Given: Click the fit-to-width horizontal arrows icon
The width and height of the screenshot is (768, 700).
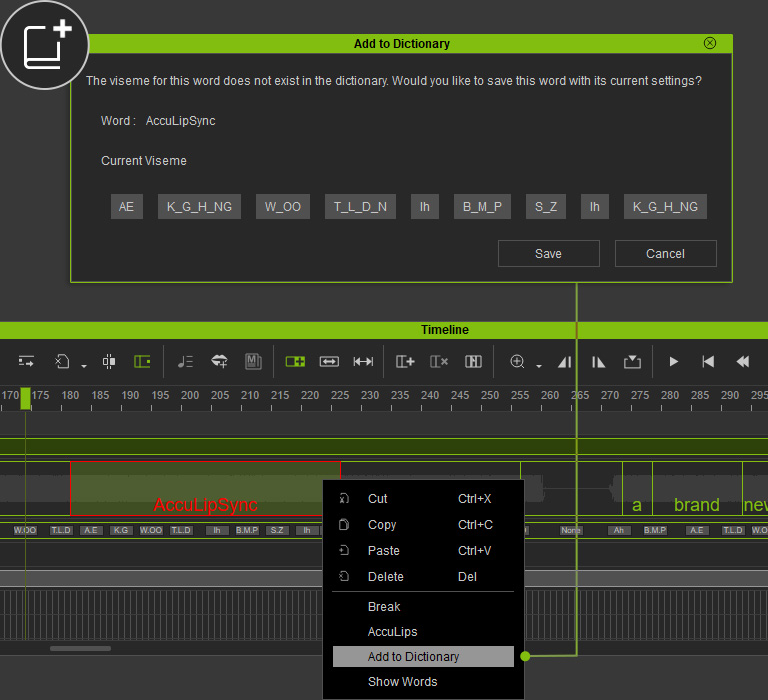Looking at the screenshot, I should click(329, 361).
